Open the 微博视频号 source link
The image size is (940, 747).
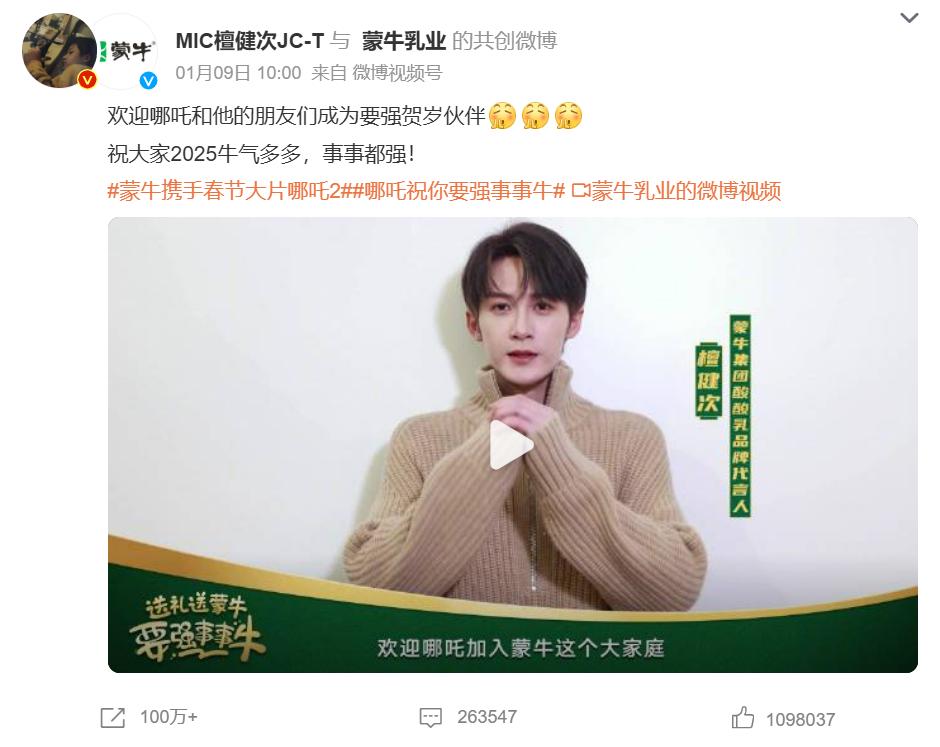point(397,73)
